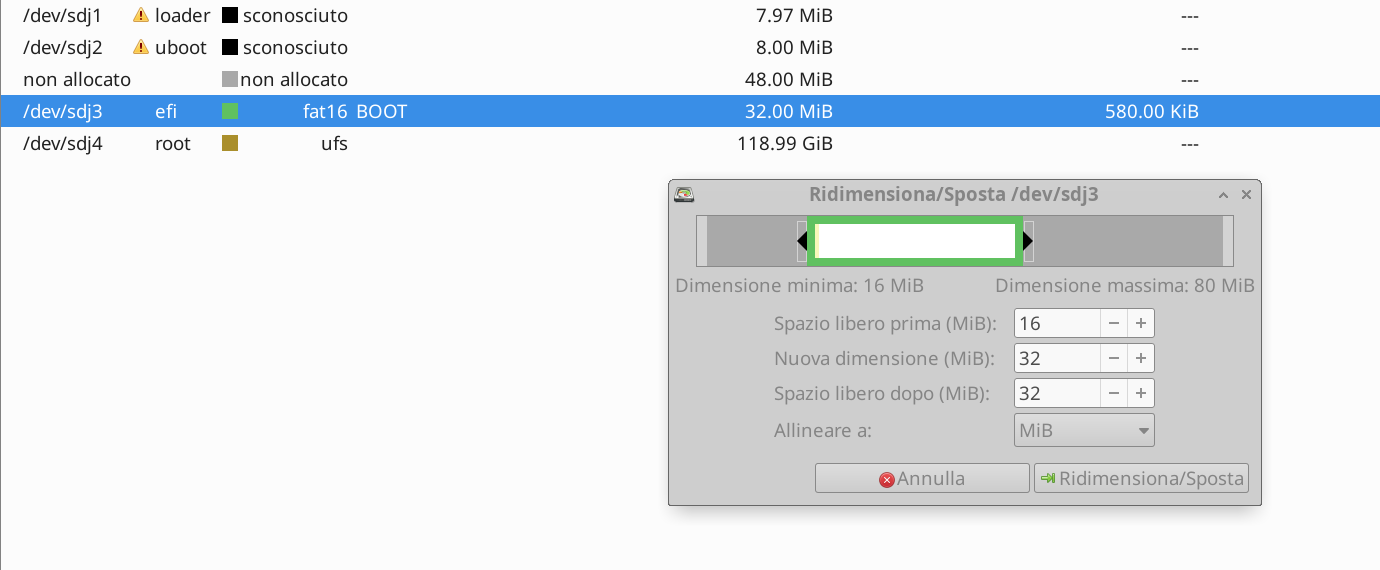Focus the Nuova dimensione input field
This screenshot has width=1380, height=570.
coord(1057,359)
